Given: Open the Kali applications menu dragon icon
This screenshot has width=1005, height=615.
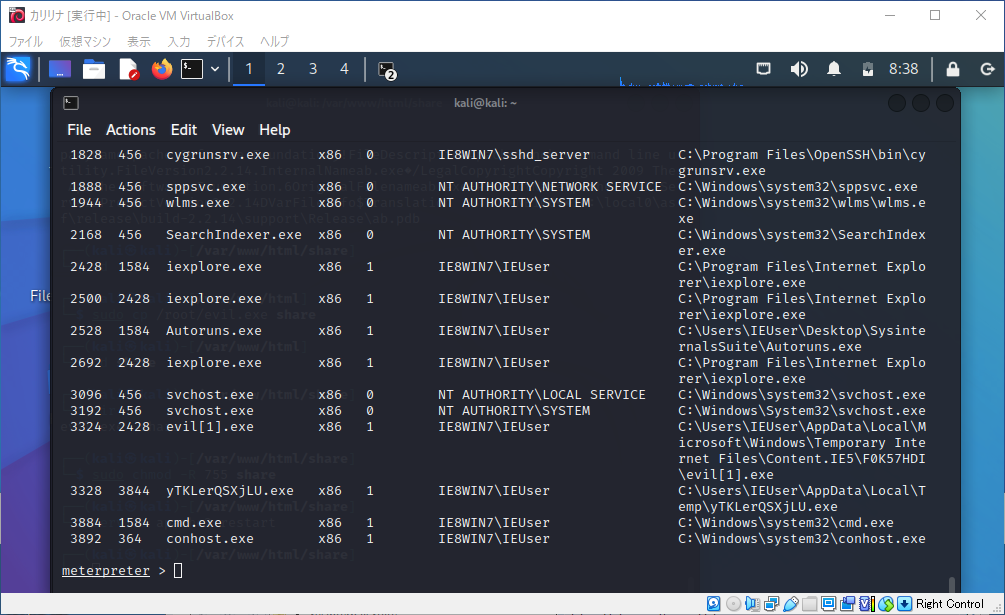Looking at the screenshot, I should click(18, 69).
